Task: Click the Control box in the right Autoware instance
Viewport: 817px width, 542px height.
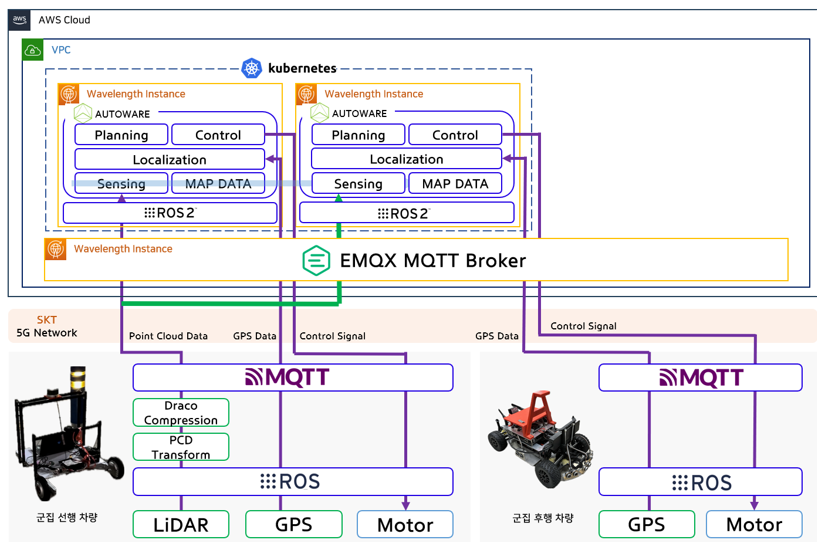Action: pos(455,135)
